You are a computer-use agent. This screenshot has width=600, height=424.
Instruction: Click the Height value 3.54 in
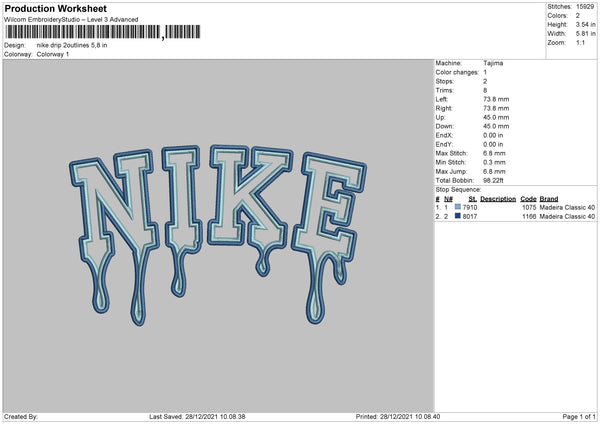pos(585,24)
